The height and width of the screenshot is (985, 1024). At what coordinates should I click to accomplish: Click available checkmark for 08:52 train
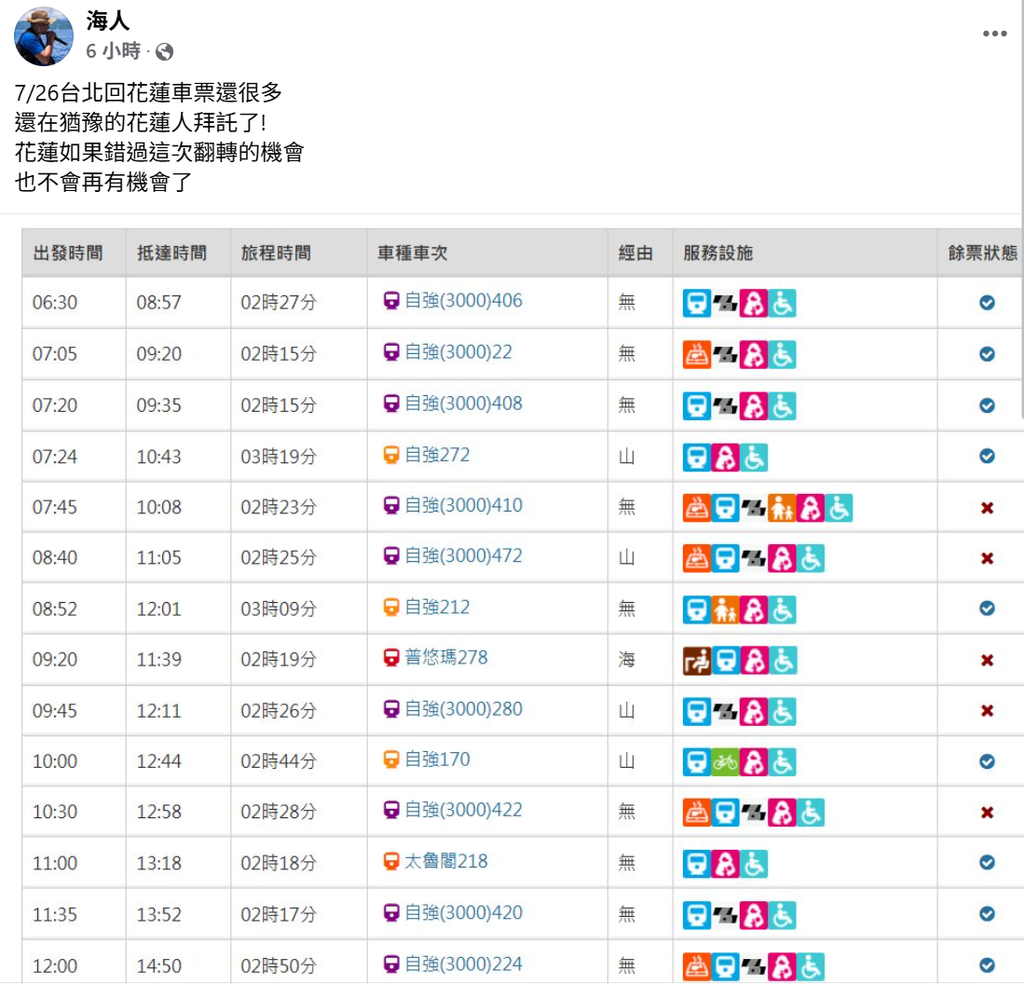coord(987,608)
